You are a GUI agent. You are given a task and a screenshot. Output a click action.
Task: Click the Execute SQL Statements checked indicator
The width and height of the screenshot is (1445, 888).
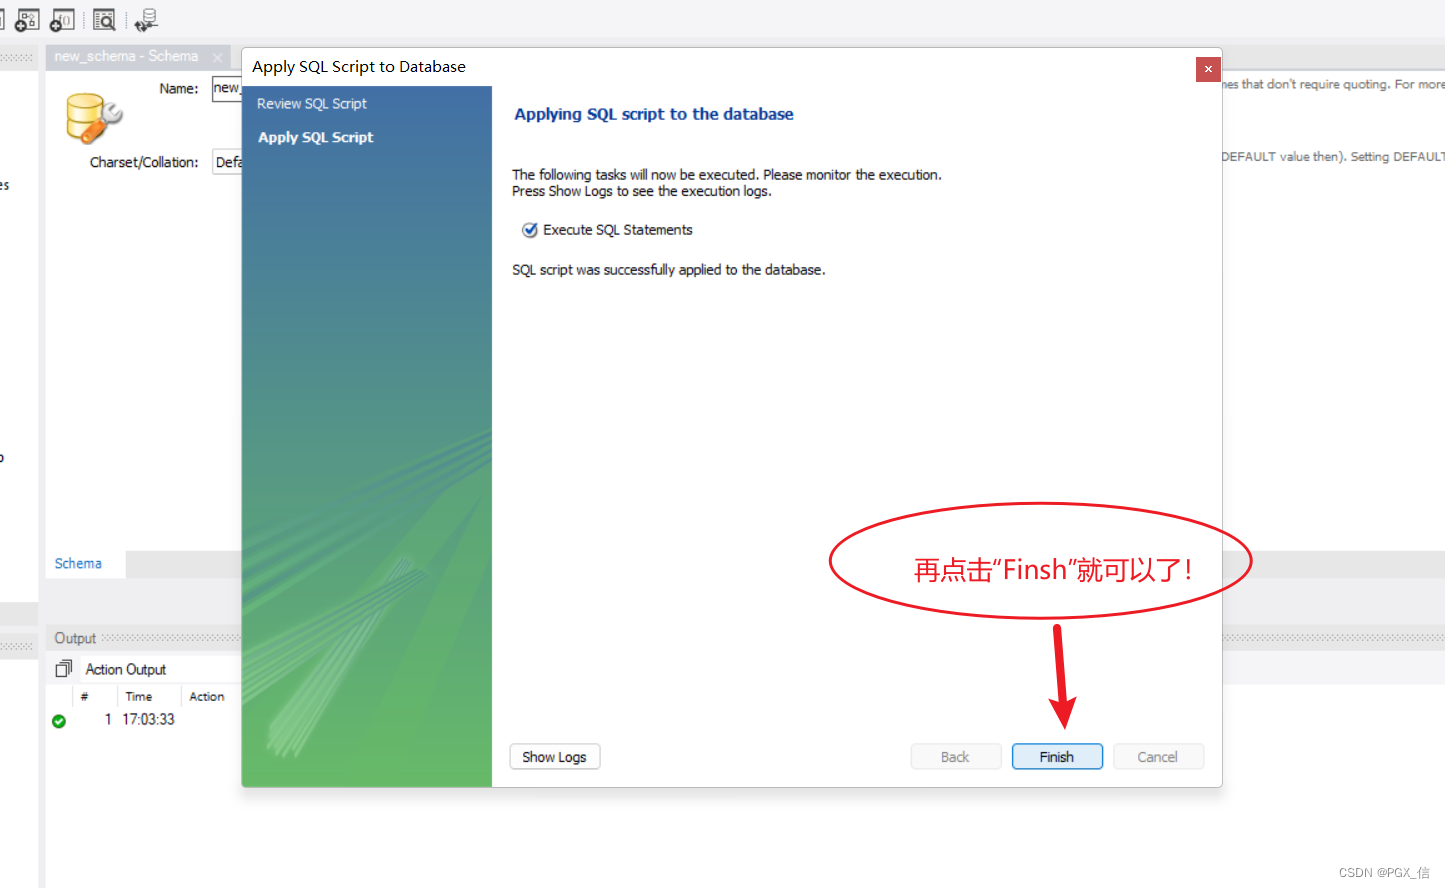pyautogui.click(x=529, y=229)
